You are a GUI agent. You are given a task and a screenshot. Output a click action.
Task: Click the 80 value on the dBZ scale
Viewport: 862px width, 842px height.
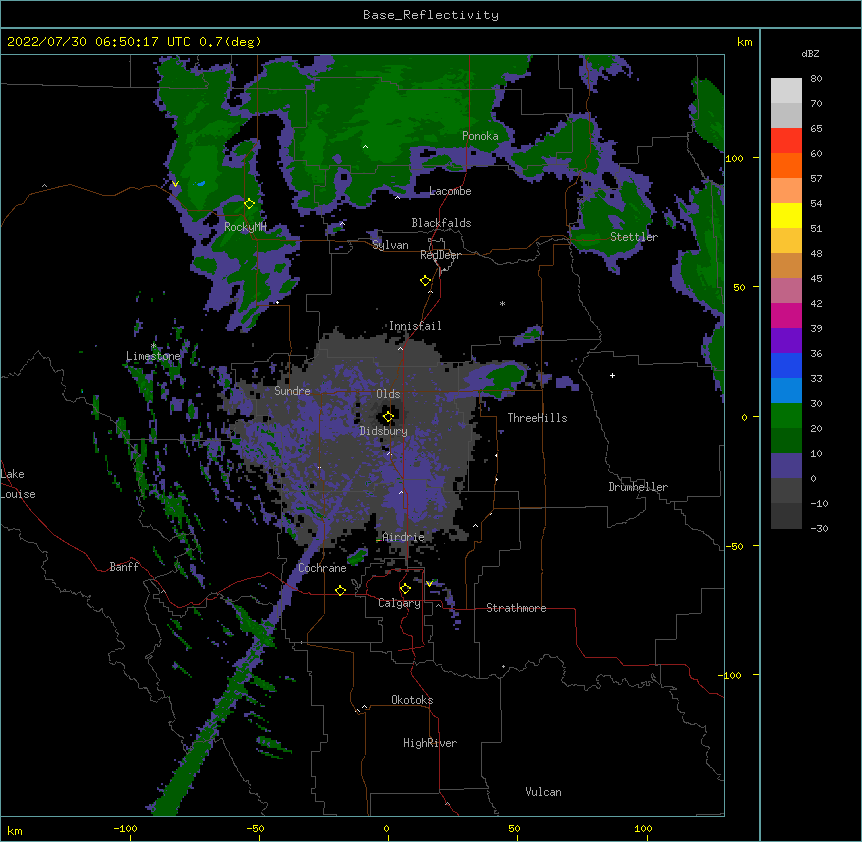(x=816, y=79)
